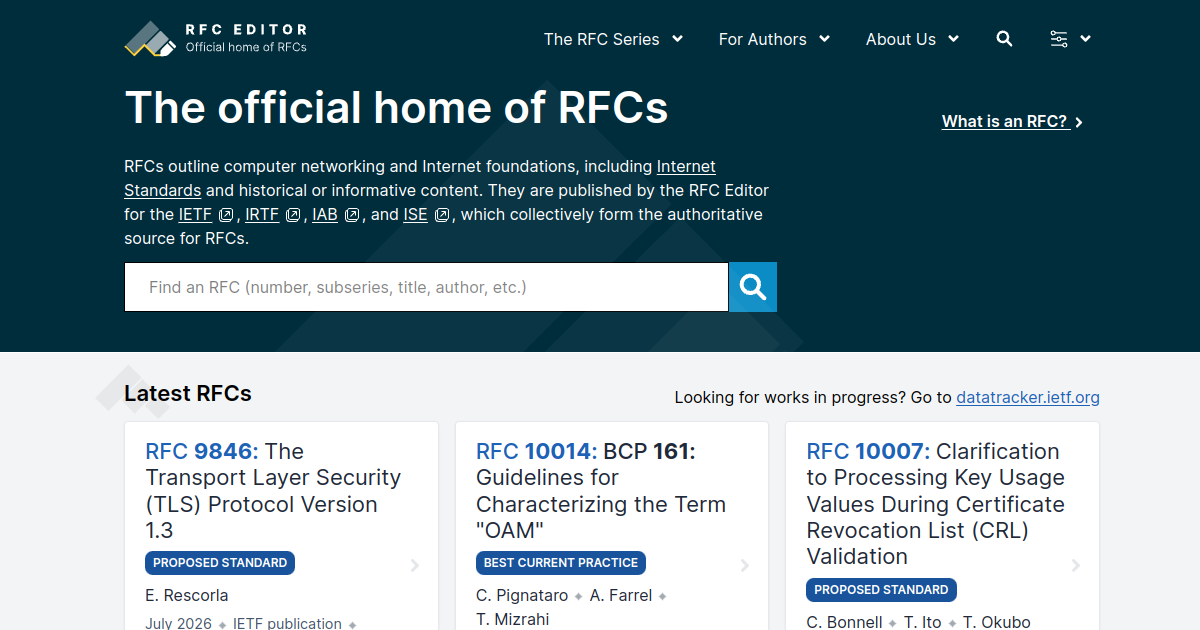1200x630 pixels.
Task: Click author T. Ito
Action: click(923, 622)
